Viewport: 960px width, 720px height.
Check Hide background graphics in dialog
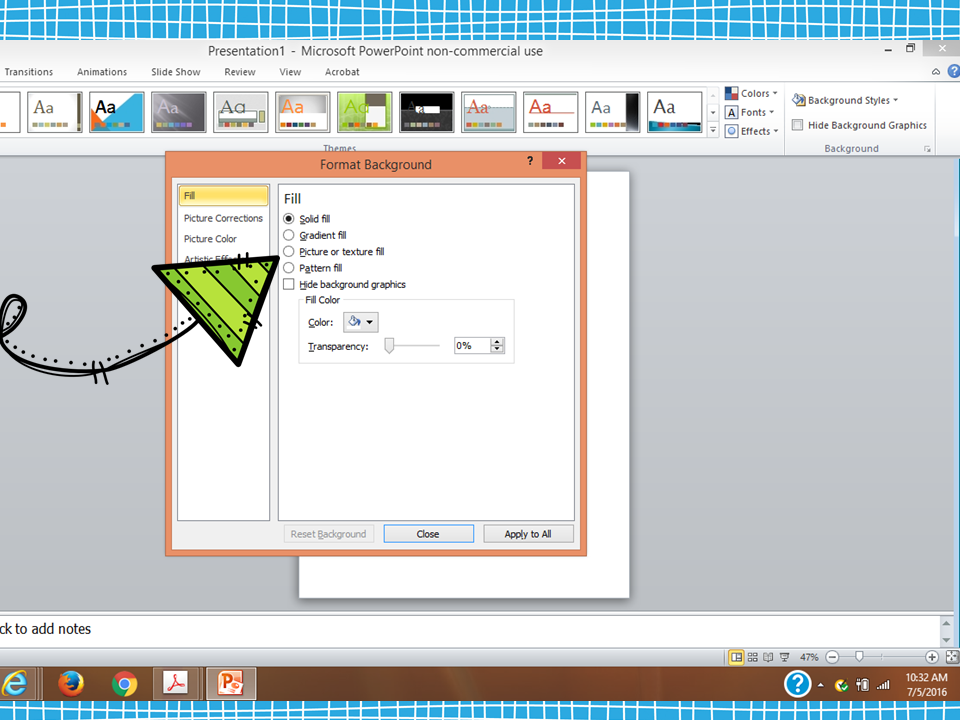pos(345,285)
